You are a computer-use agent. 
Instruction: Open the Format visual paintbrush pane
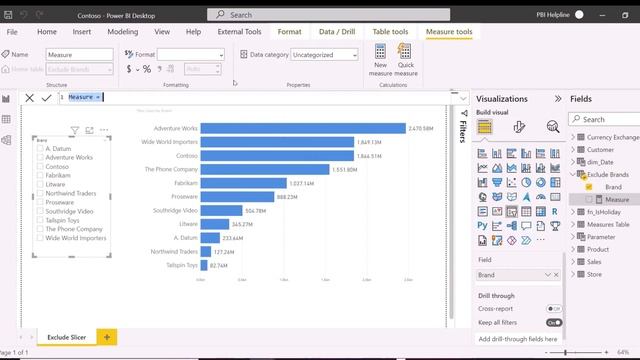pos(519,127)
